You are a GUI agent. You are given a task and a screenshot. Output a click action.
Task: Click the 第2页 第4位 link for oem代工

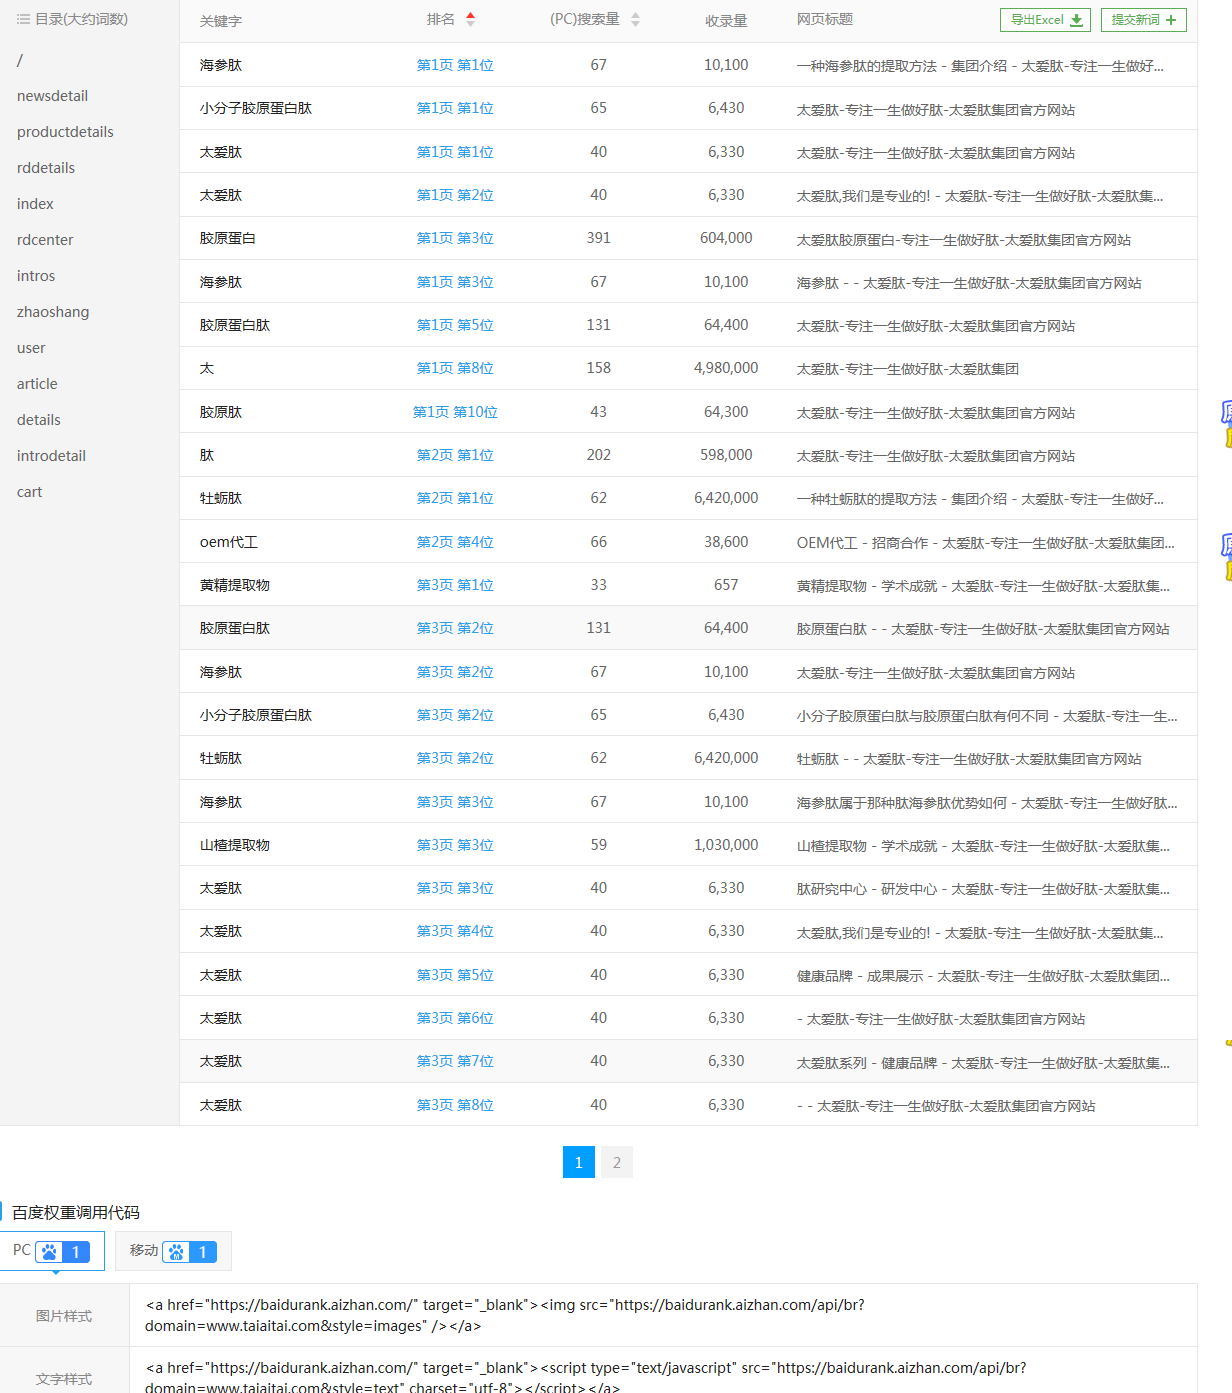click(x=455, y=542)
